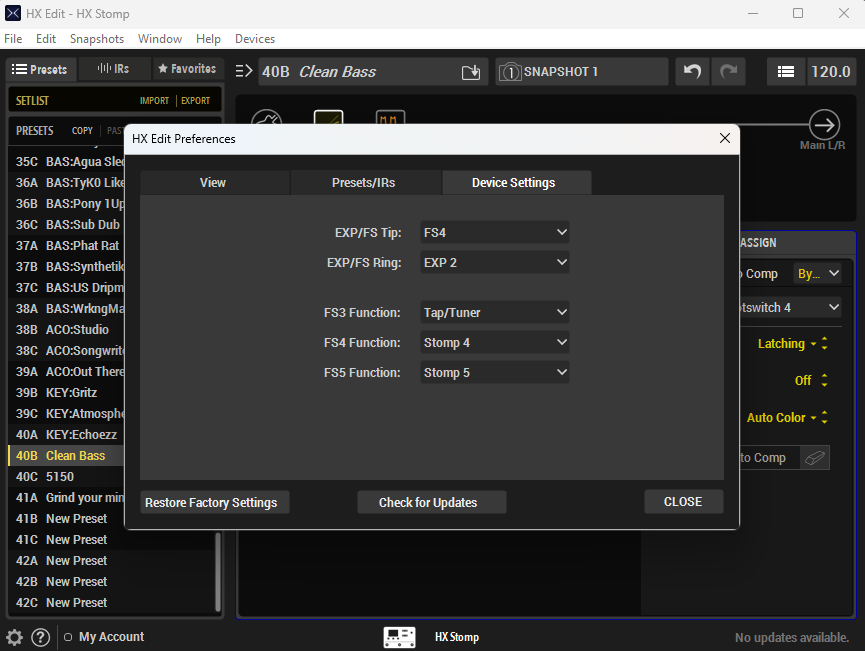865x651 pixels.
Task: Open My Account link
Action: [x=111, y=637]
